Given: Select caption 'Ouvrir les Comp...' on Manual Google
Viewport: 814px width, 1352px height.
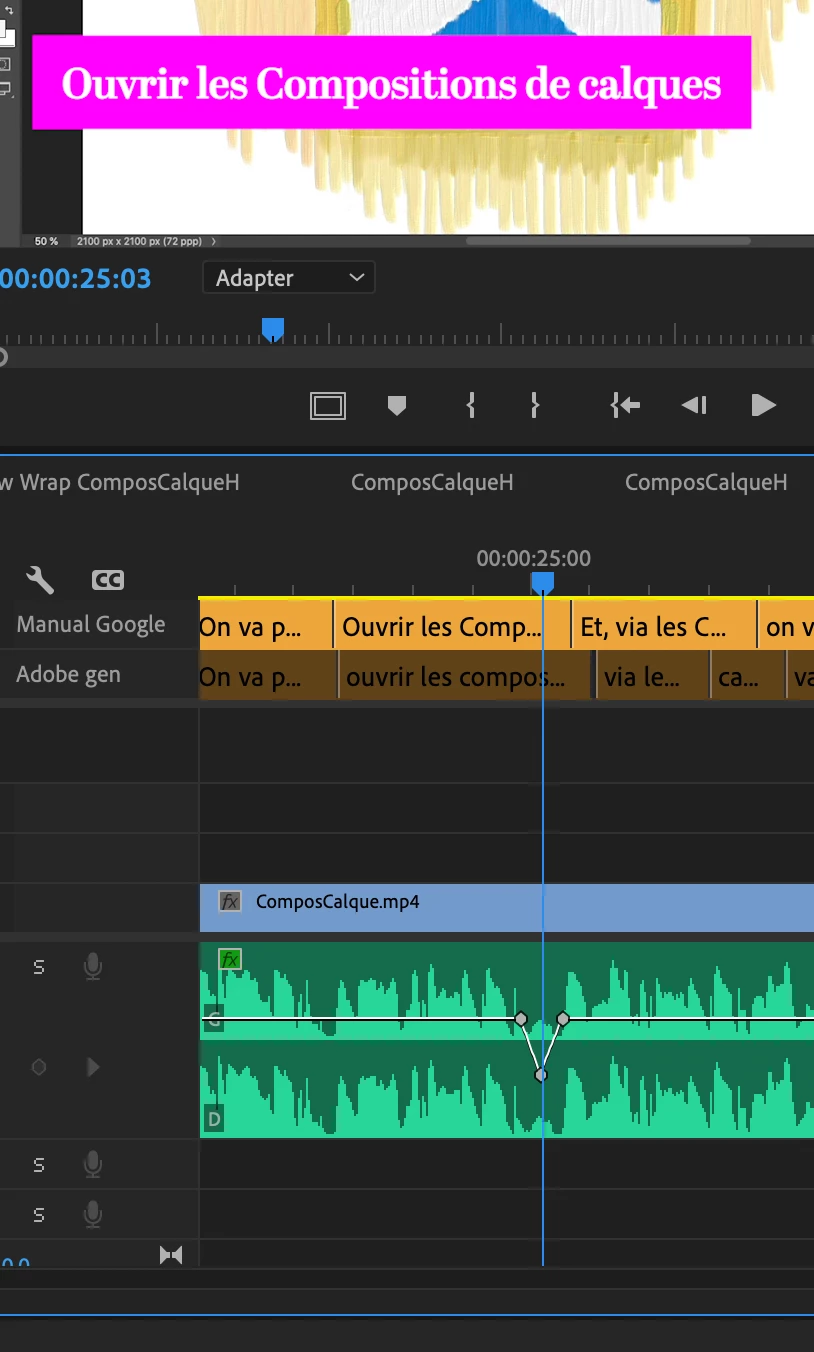Looking at the screenshot, I should [452, 627].
